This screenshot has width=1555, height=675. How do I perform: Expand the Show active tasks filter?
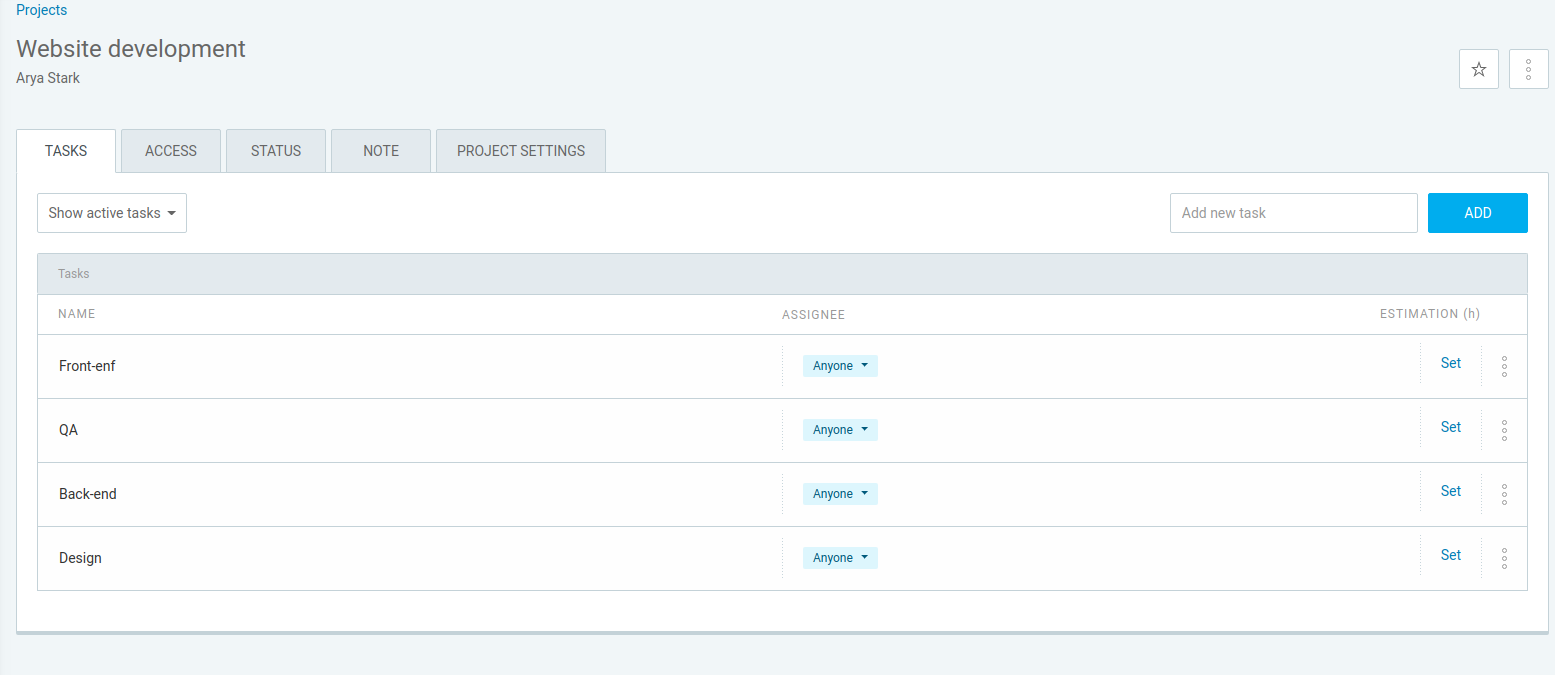[x=112, y=213]
